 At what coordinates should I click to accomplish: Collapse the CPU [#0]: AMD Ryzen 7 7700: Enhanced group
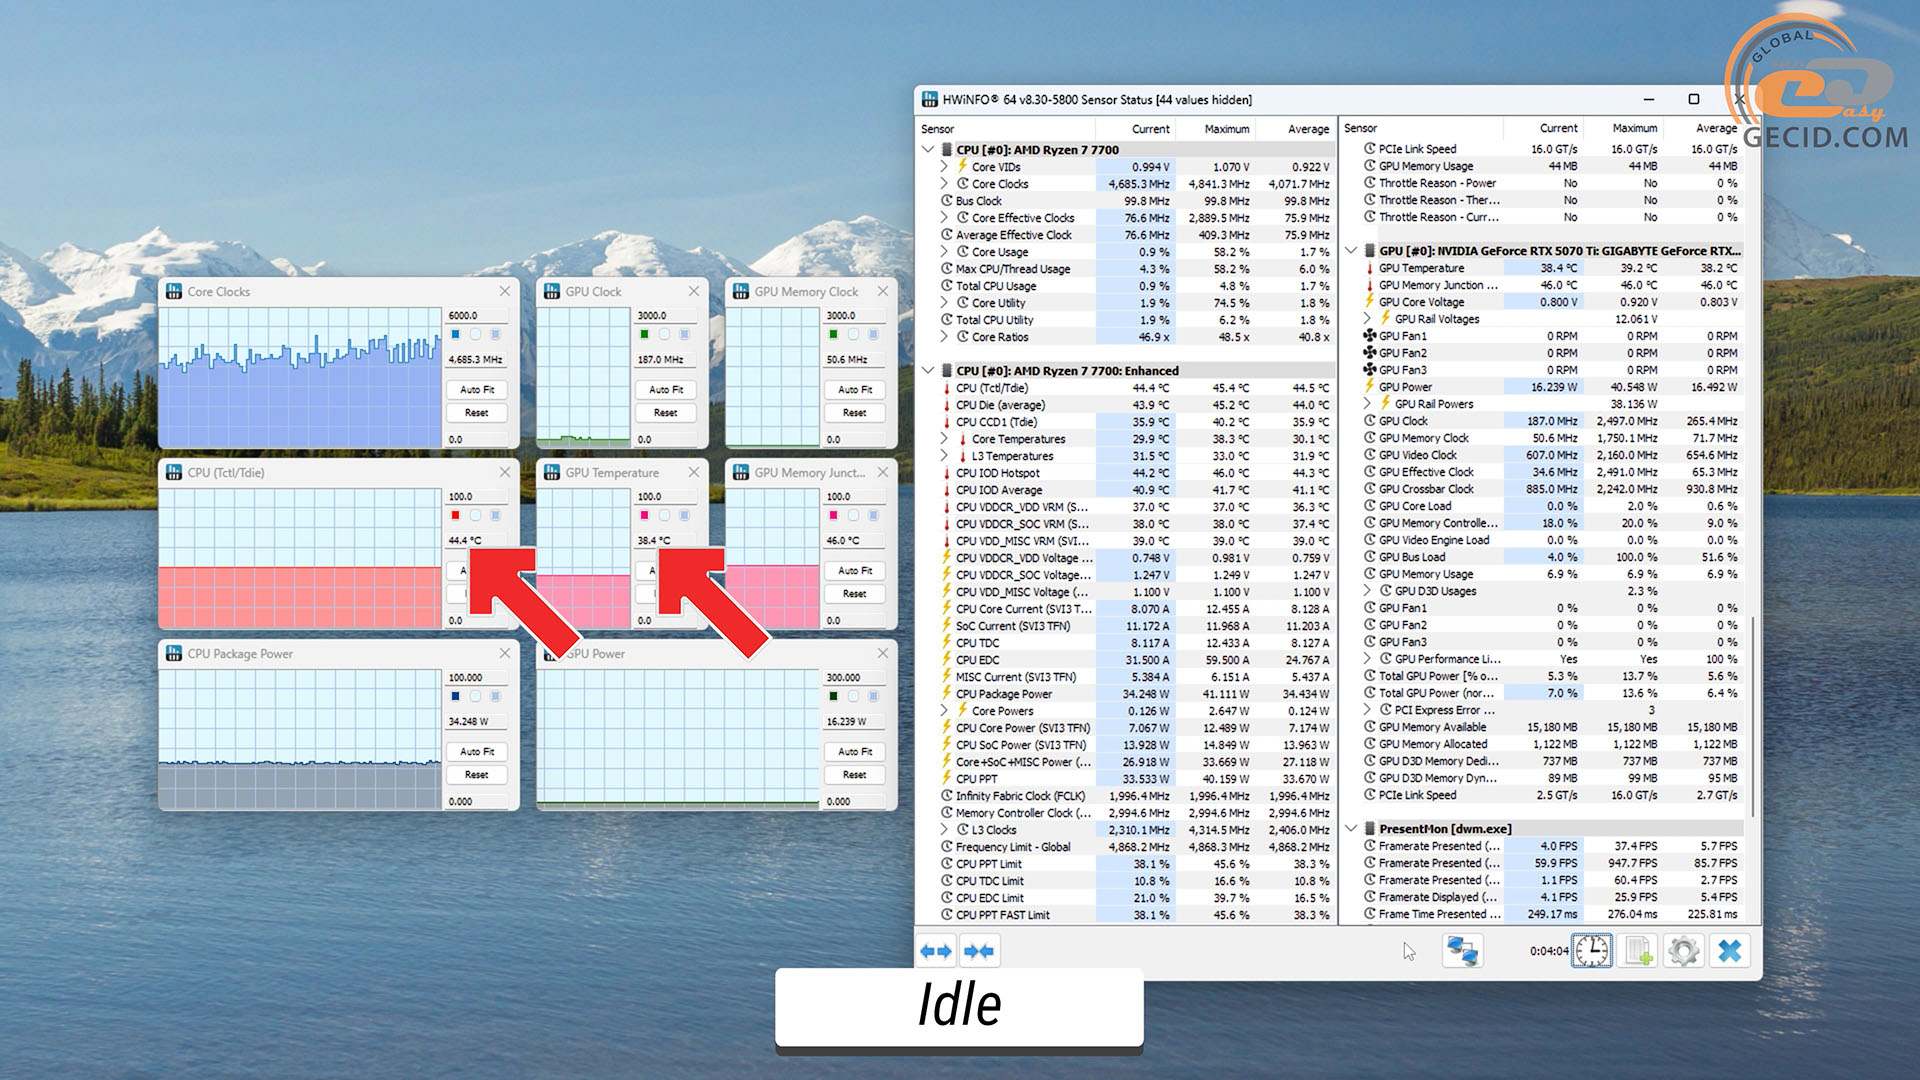tap(928, 371)
